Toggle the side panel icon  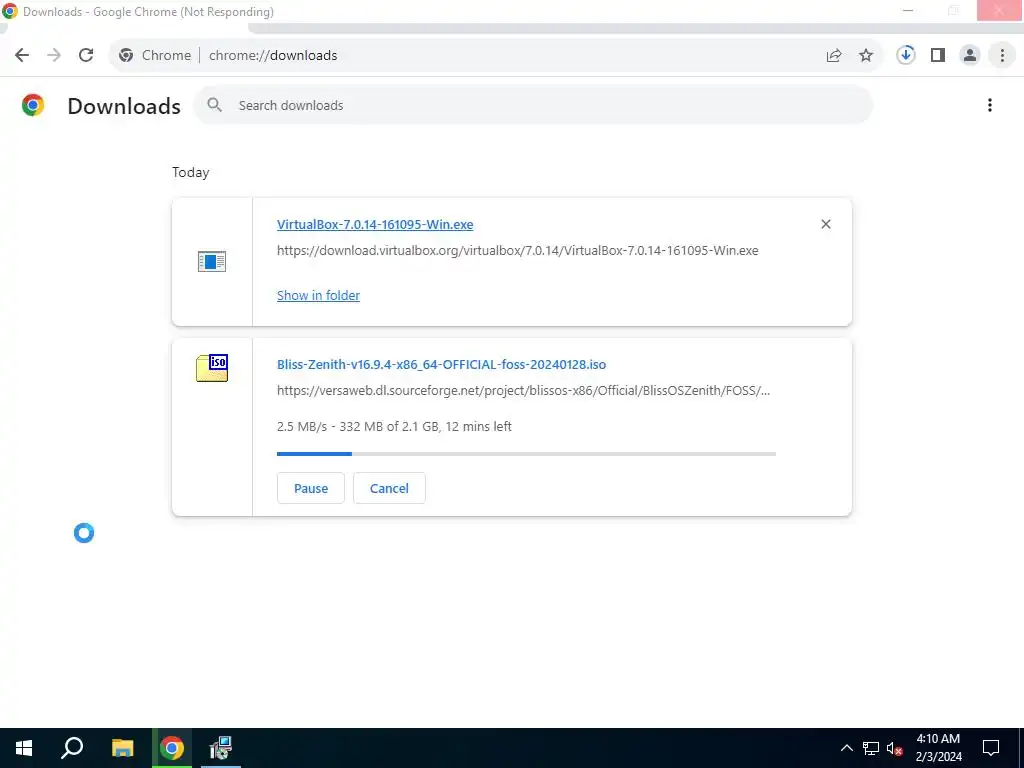938,56
